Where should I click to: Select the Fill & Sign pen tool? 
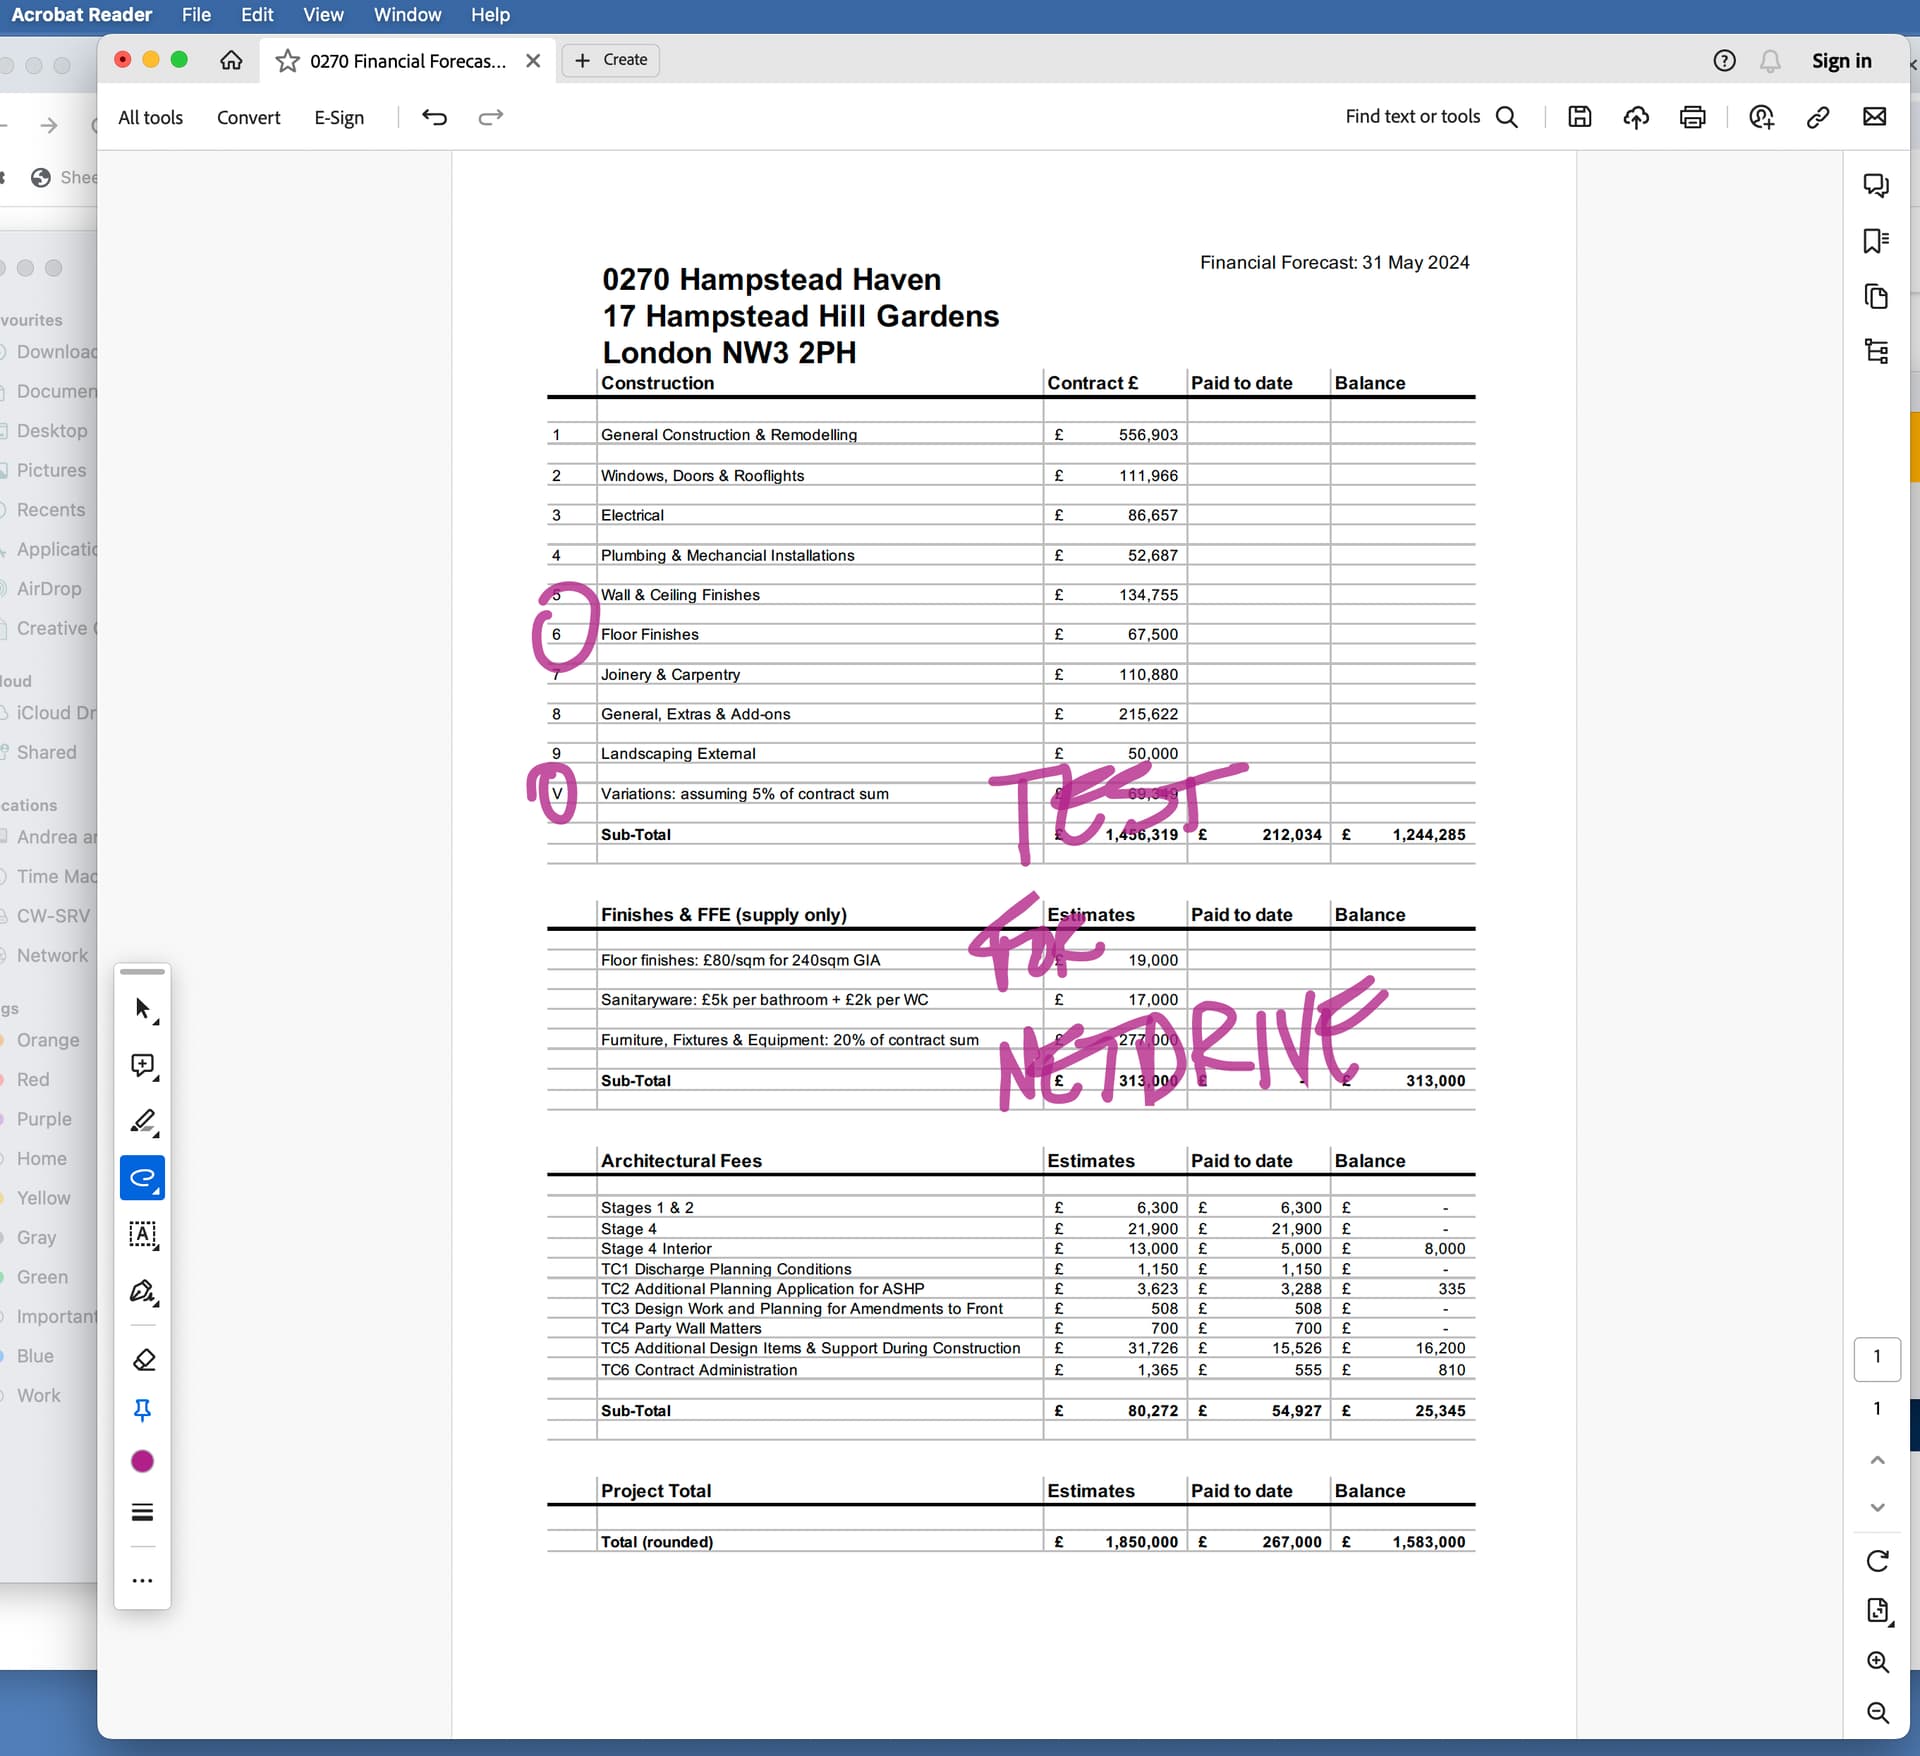click(x=143, y=1292)
